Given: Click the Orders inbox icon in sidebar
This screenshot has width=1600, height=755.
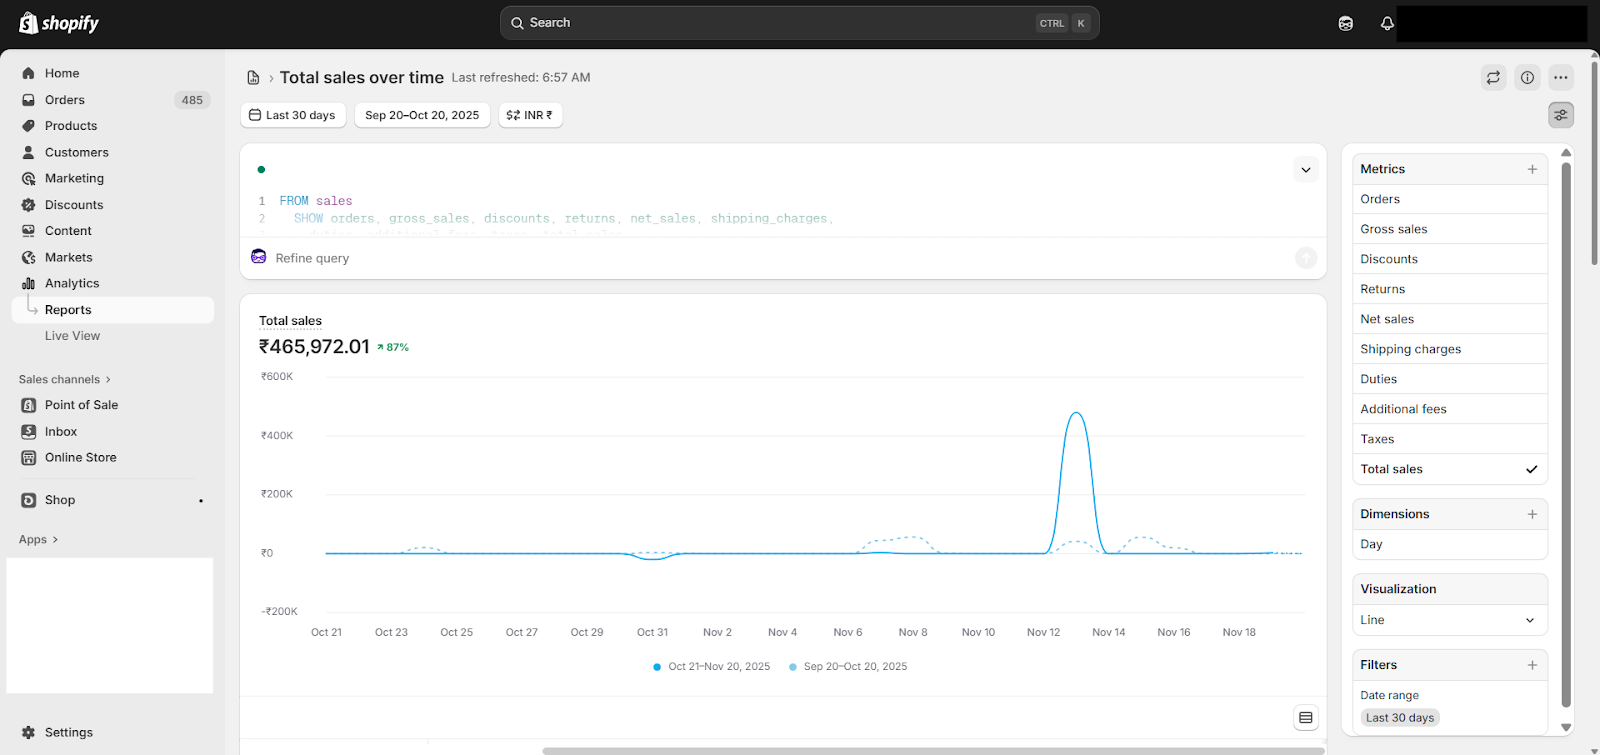Looking at the screenshot, I should (x=28, y=100).
